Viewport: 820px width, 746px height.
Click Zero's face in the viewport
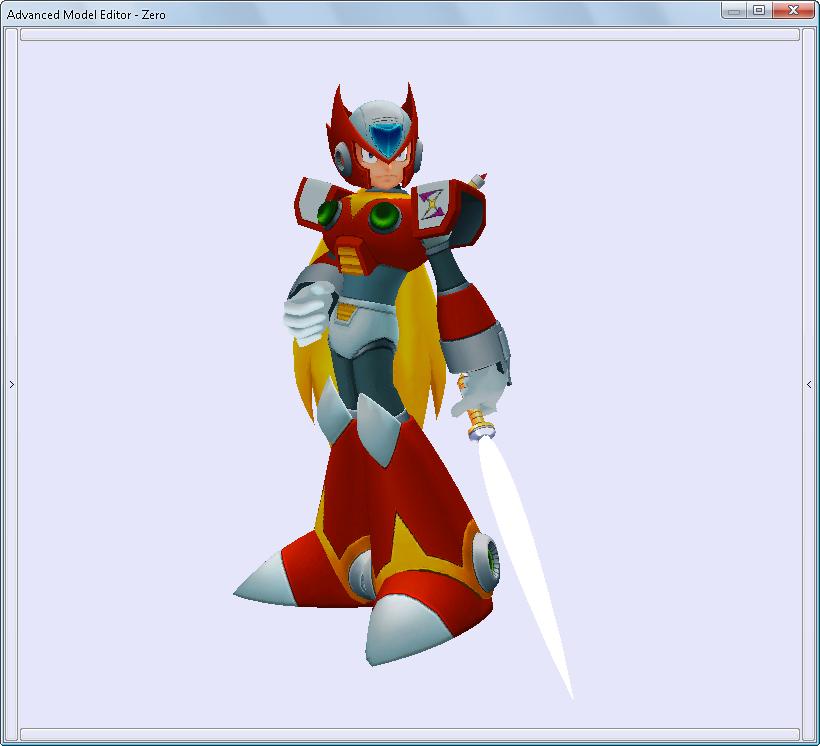click(x=384, y=172)
